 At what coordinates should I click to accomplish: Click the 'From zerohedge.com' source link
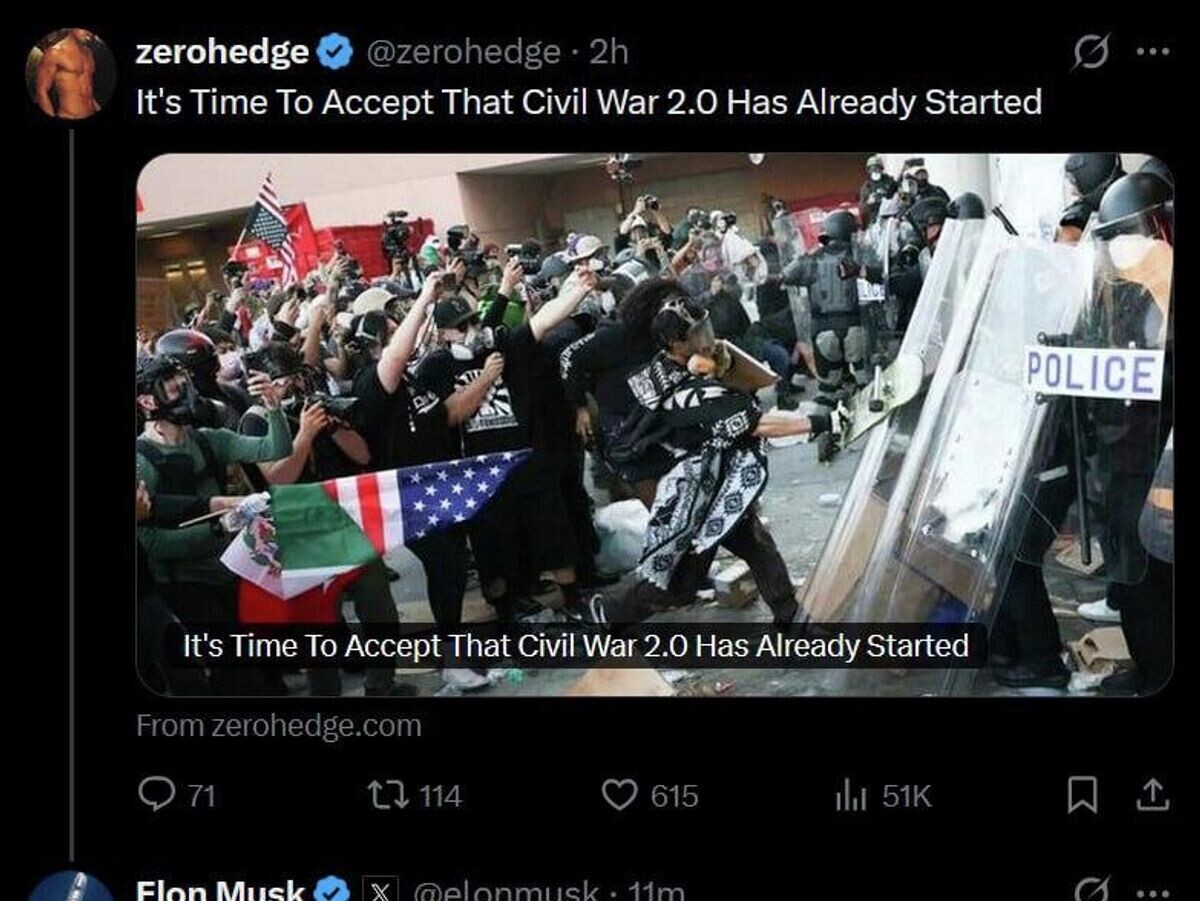(x=279, y=726)
